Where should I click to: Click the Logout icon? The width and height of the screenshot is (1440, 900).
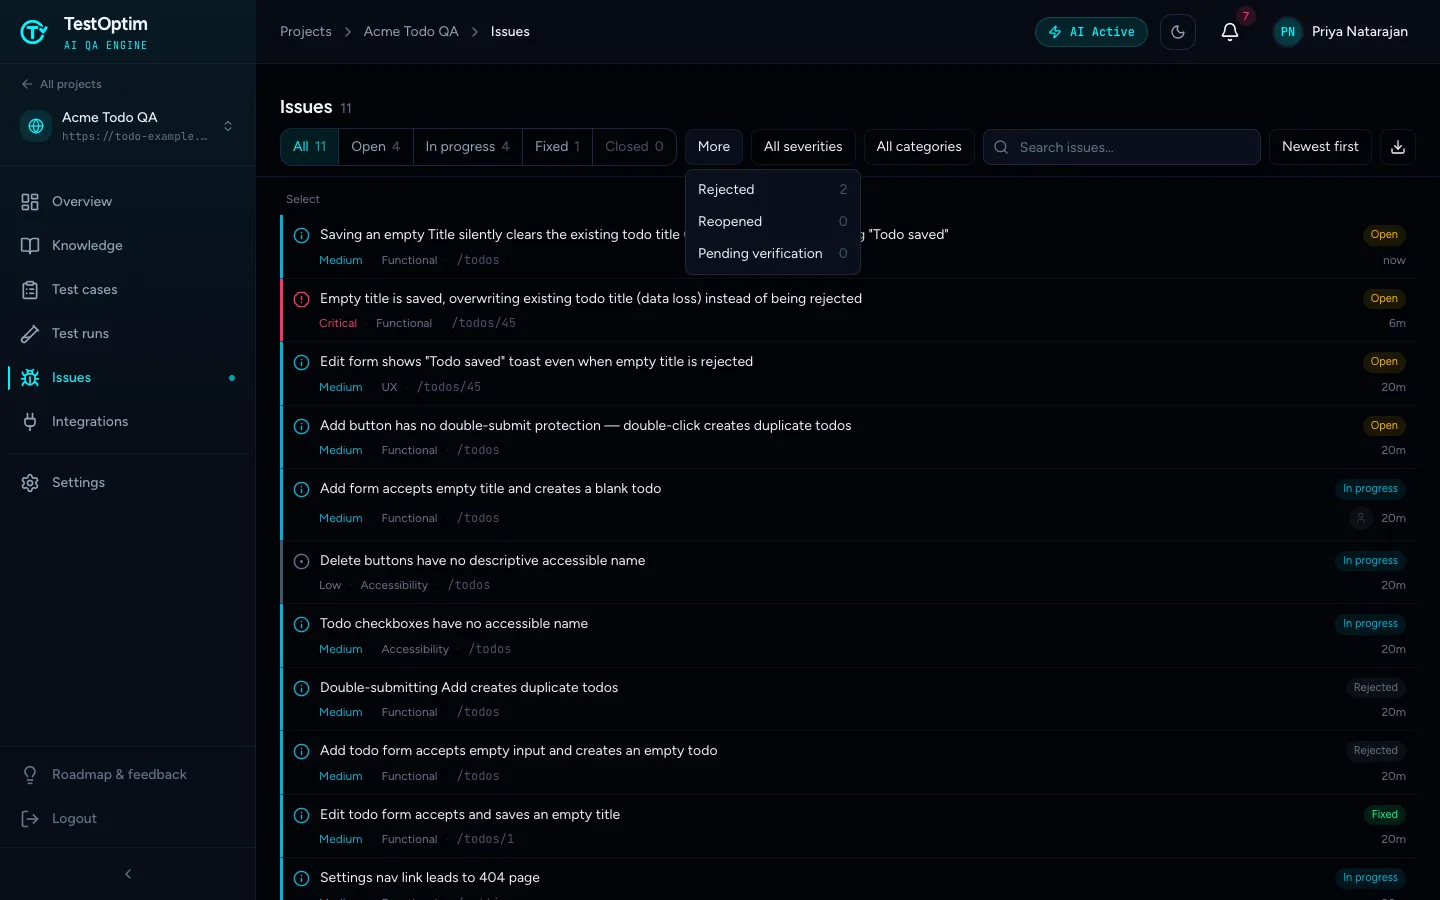click(x=30, y=819)
